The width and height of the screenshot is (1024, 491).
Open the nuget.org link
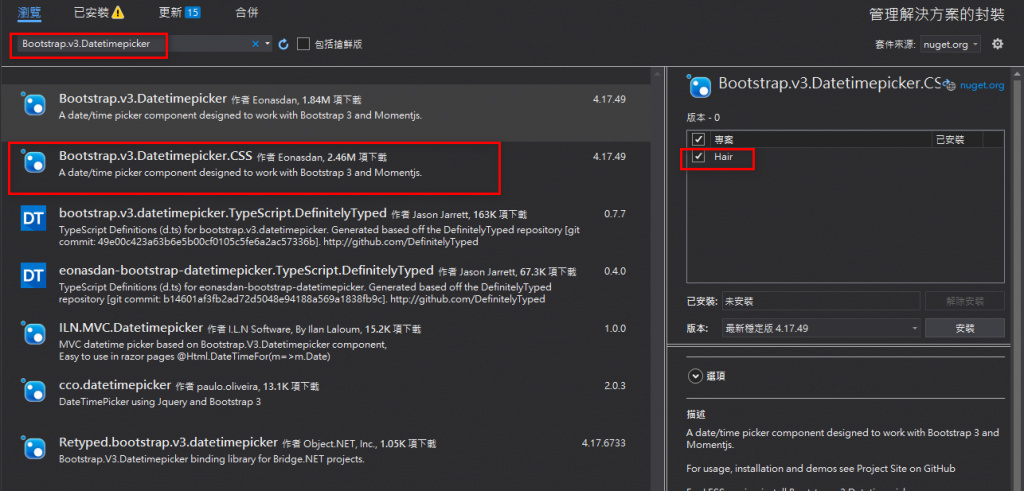(x=982, y=86)
